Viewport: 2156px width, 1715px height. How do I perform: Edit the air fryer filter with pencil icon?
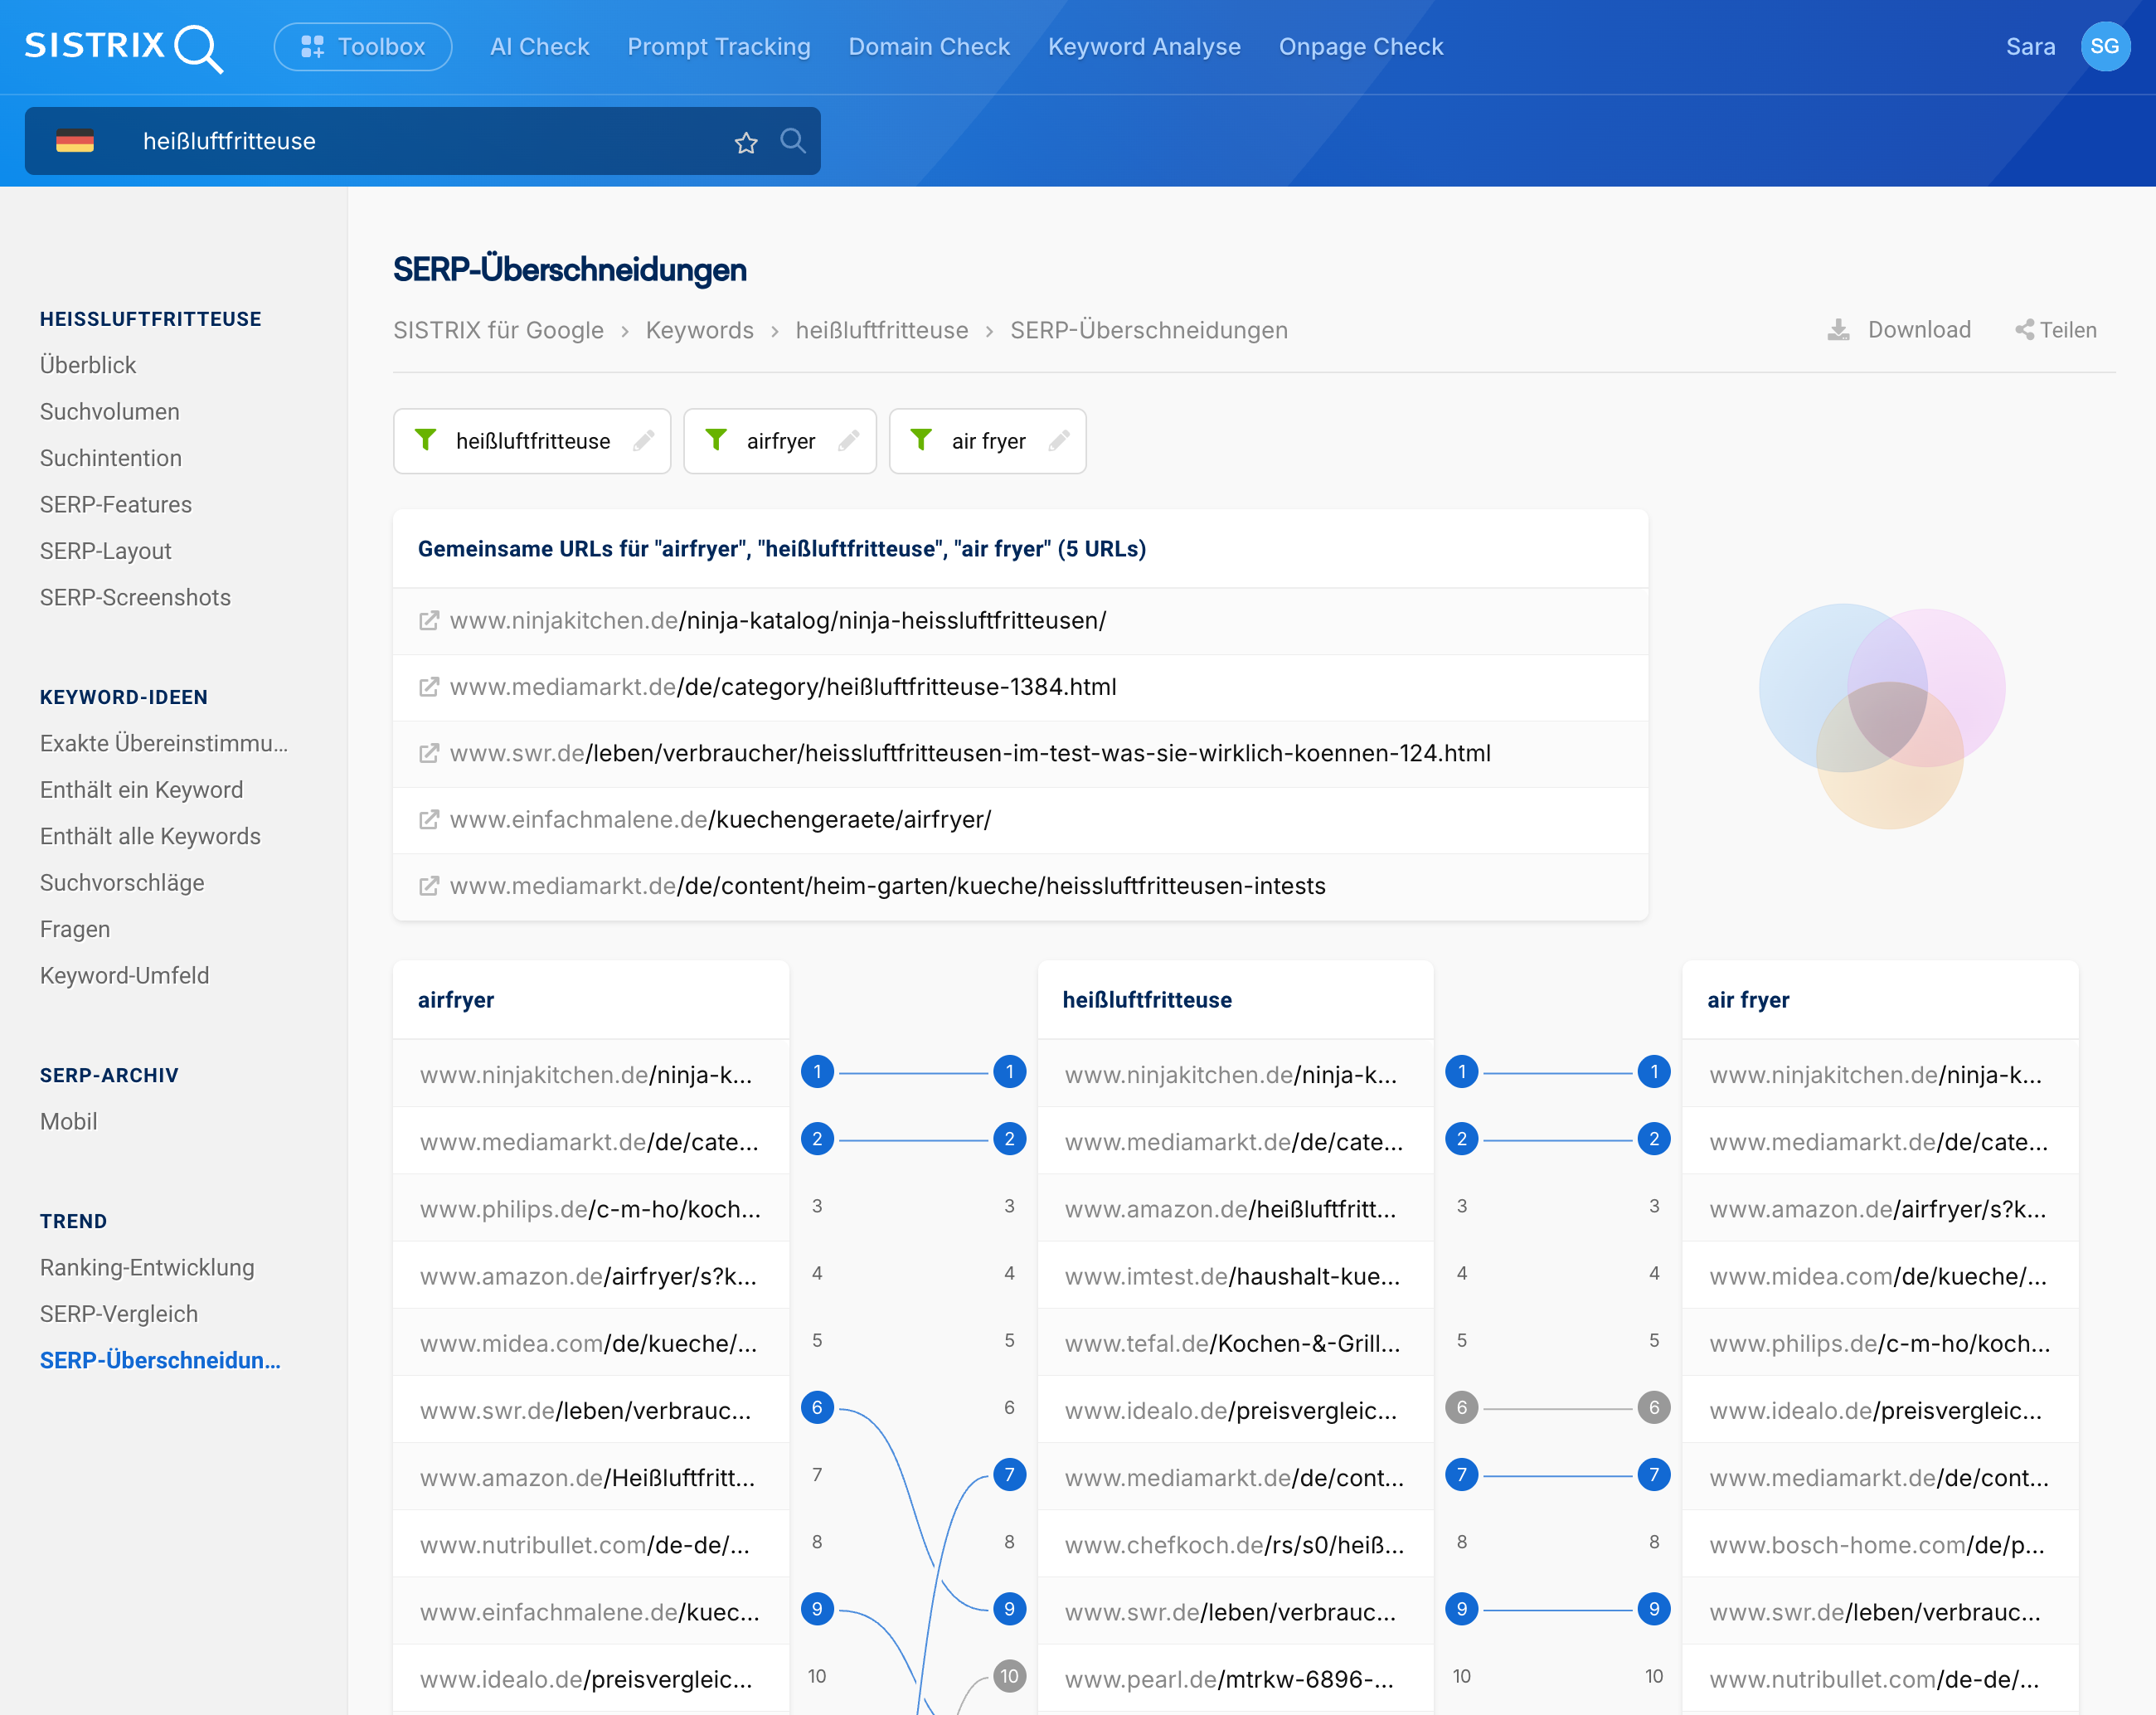pyautogui.click(x=1059, y=440)
